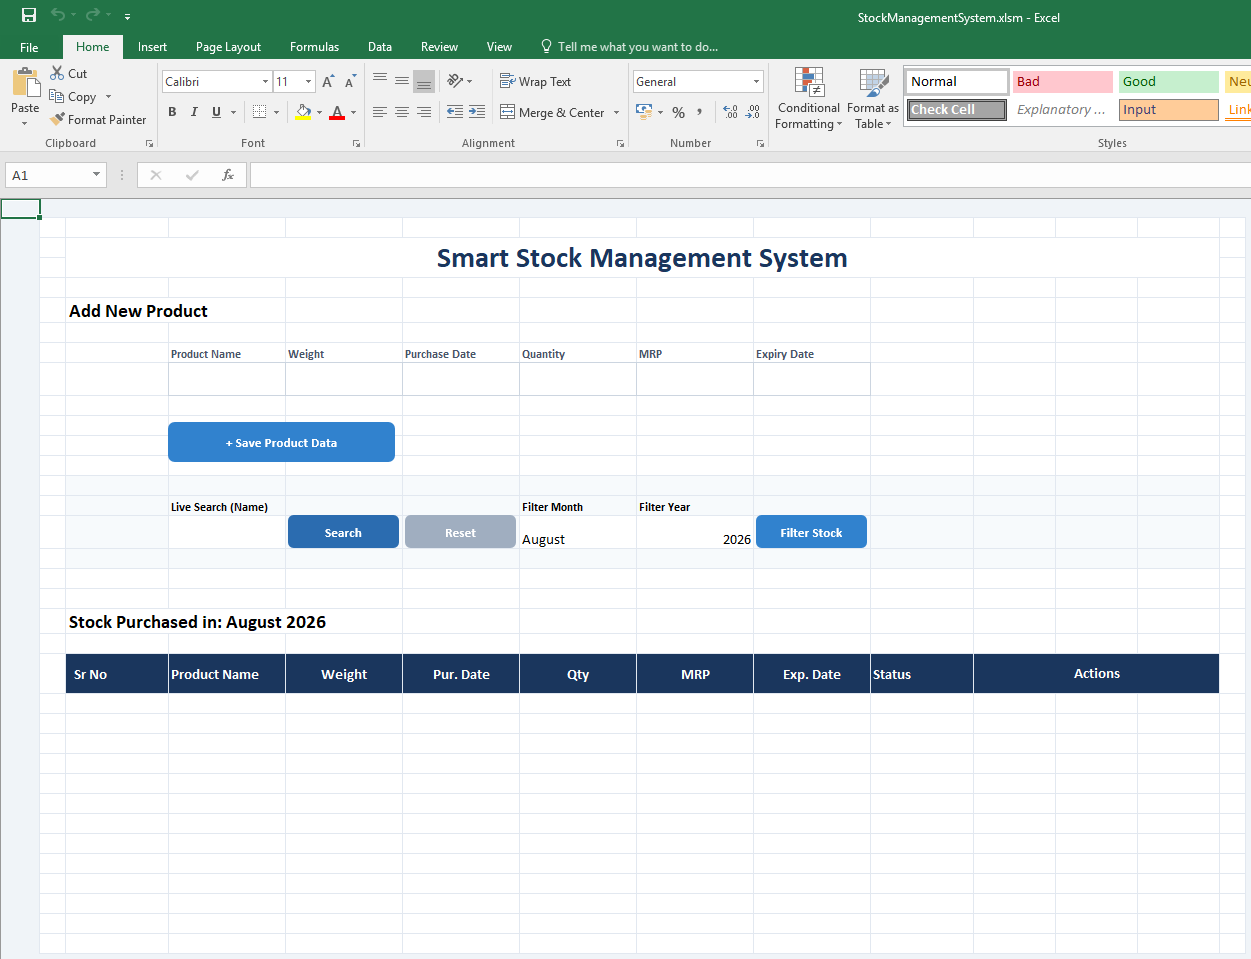Select Middle Align icon
The width and height of the screenshot is (1251, 959).
tap(402, 81)
